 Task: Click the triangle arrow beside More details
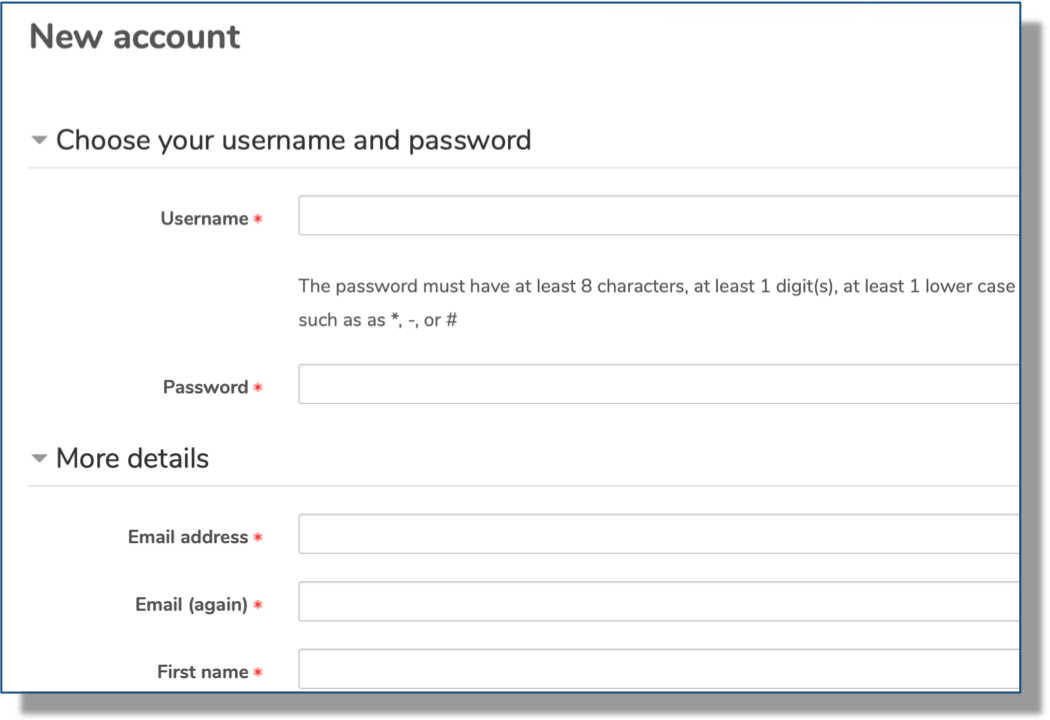coord(40,459)
